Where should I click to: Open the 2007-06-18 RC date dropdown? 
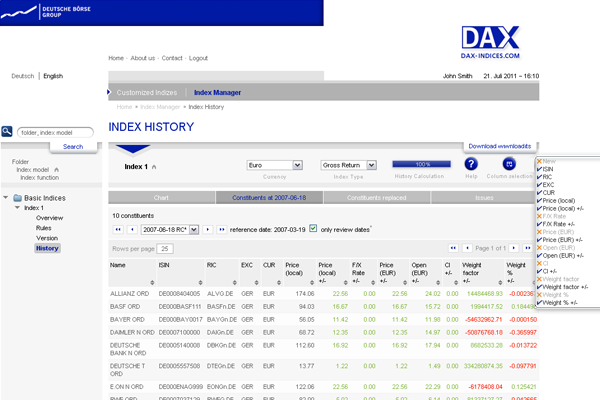click(x=170, y=230)
